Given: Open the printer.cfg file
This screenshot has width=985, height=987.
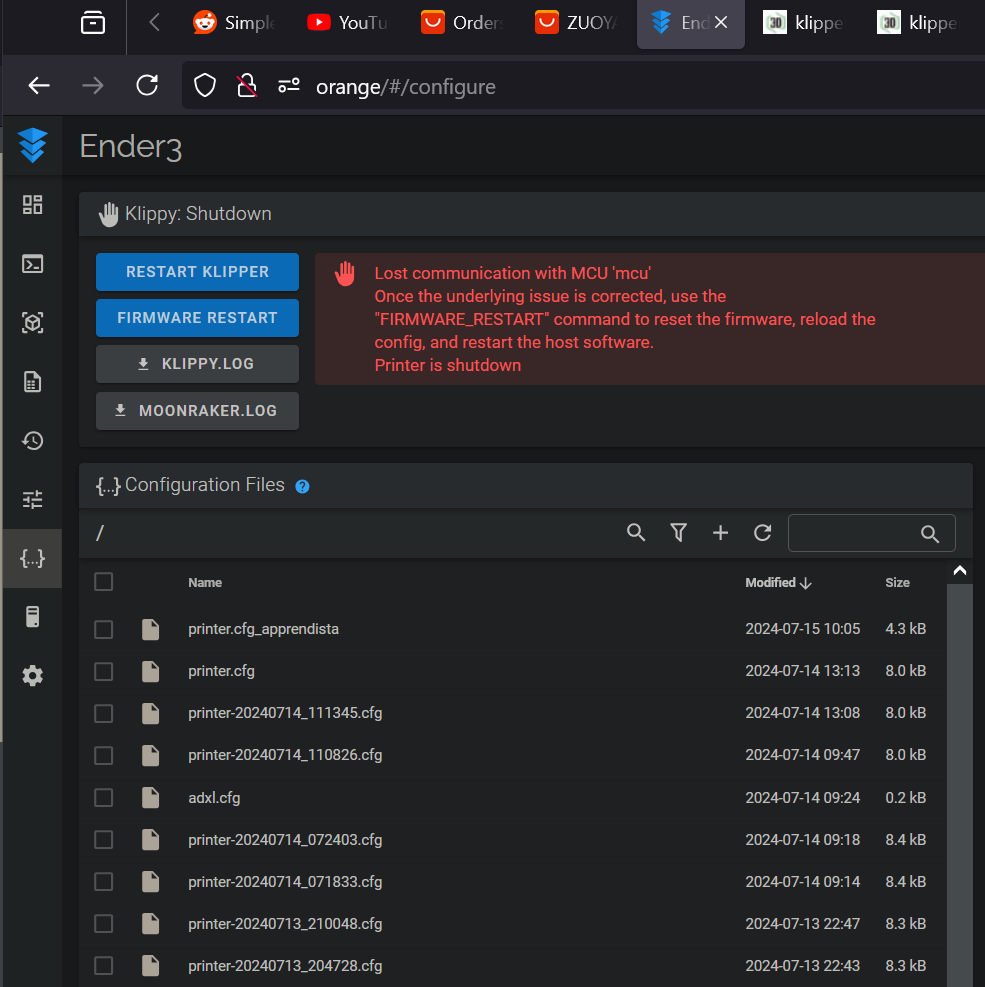Looking at the screenshot, I should (x=221, y=671).
